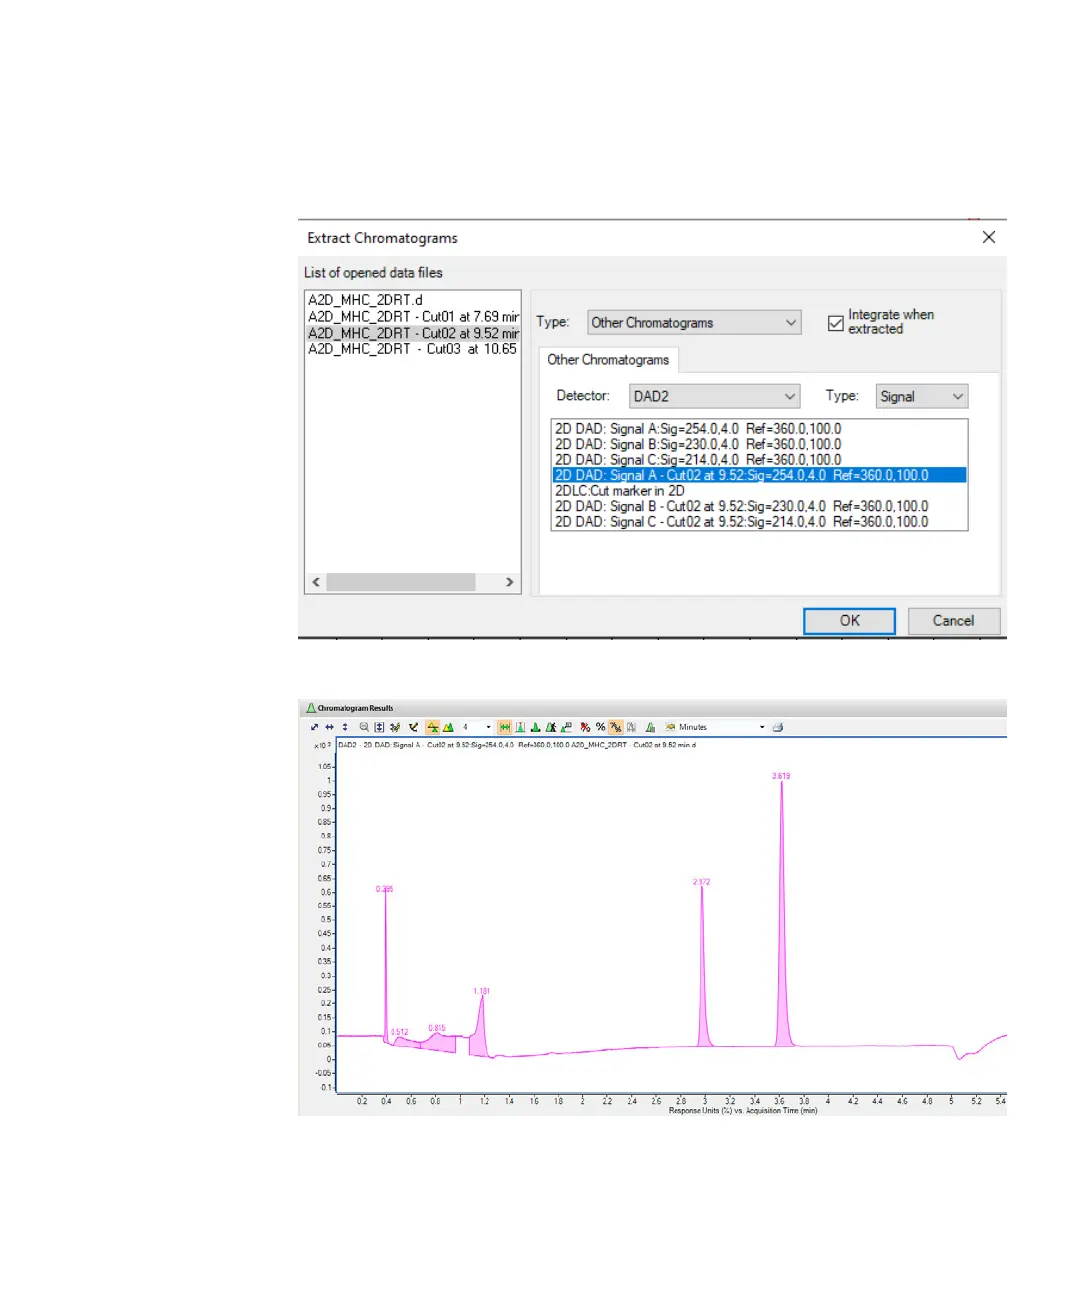Click the black percent label icon
Screen dimensions: 1080x1296
[x=600, y=727]
